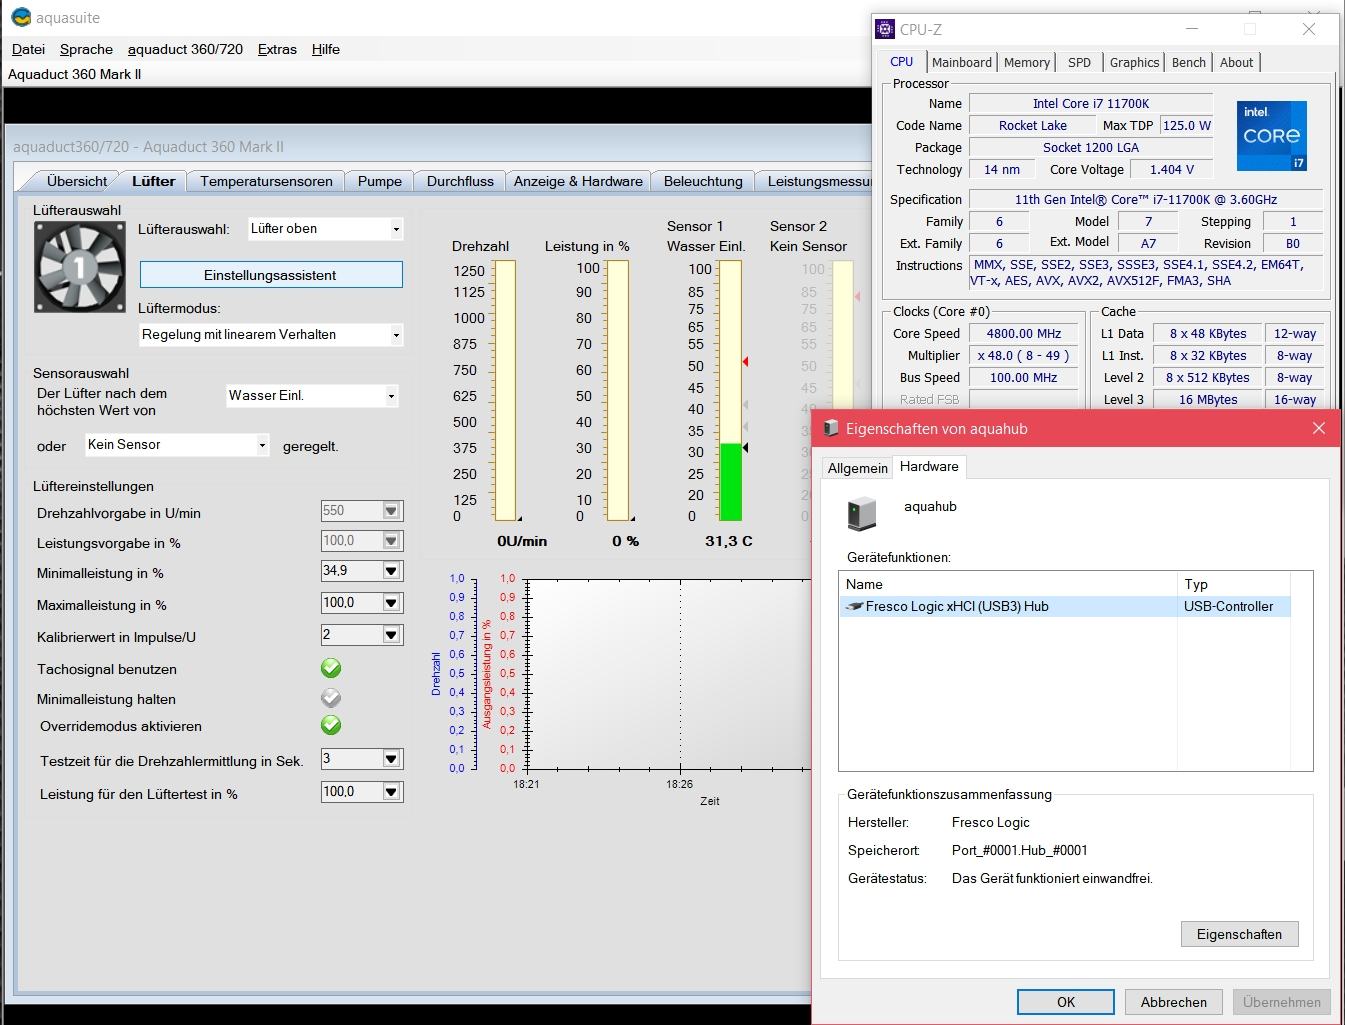Open the Leistung für den Lüftertest spinner arrow
The width and height of the screenshot is (1345, 1025).
tap(392, 792)
